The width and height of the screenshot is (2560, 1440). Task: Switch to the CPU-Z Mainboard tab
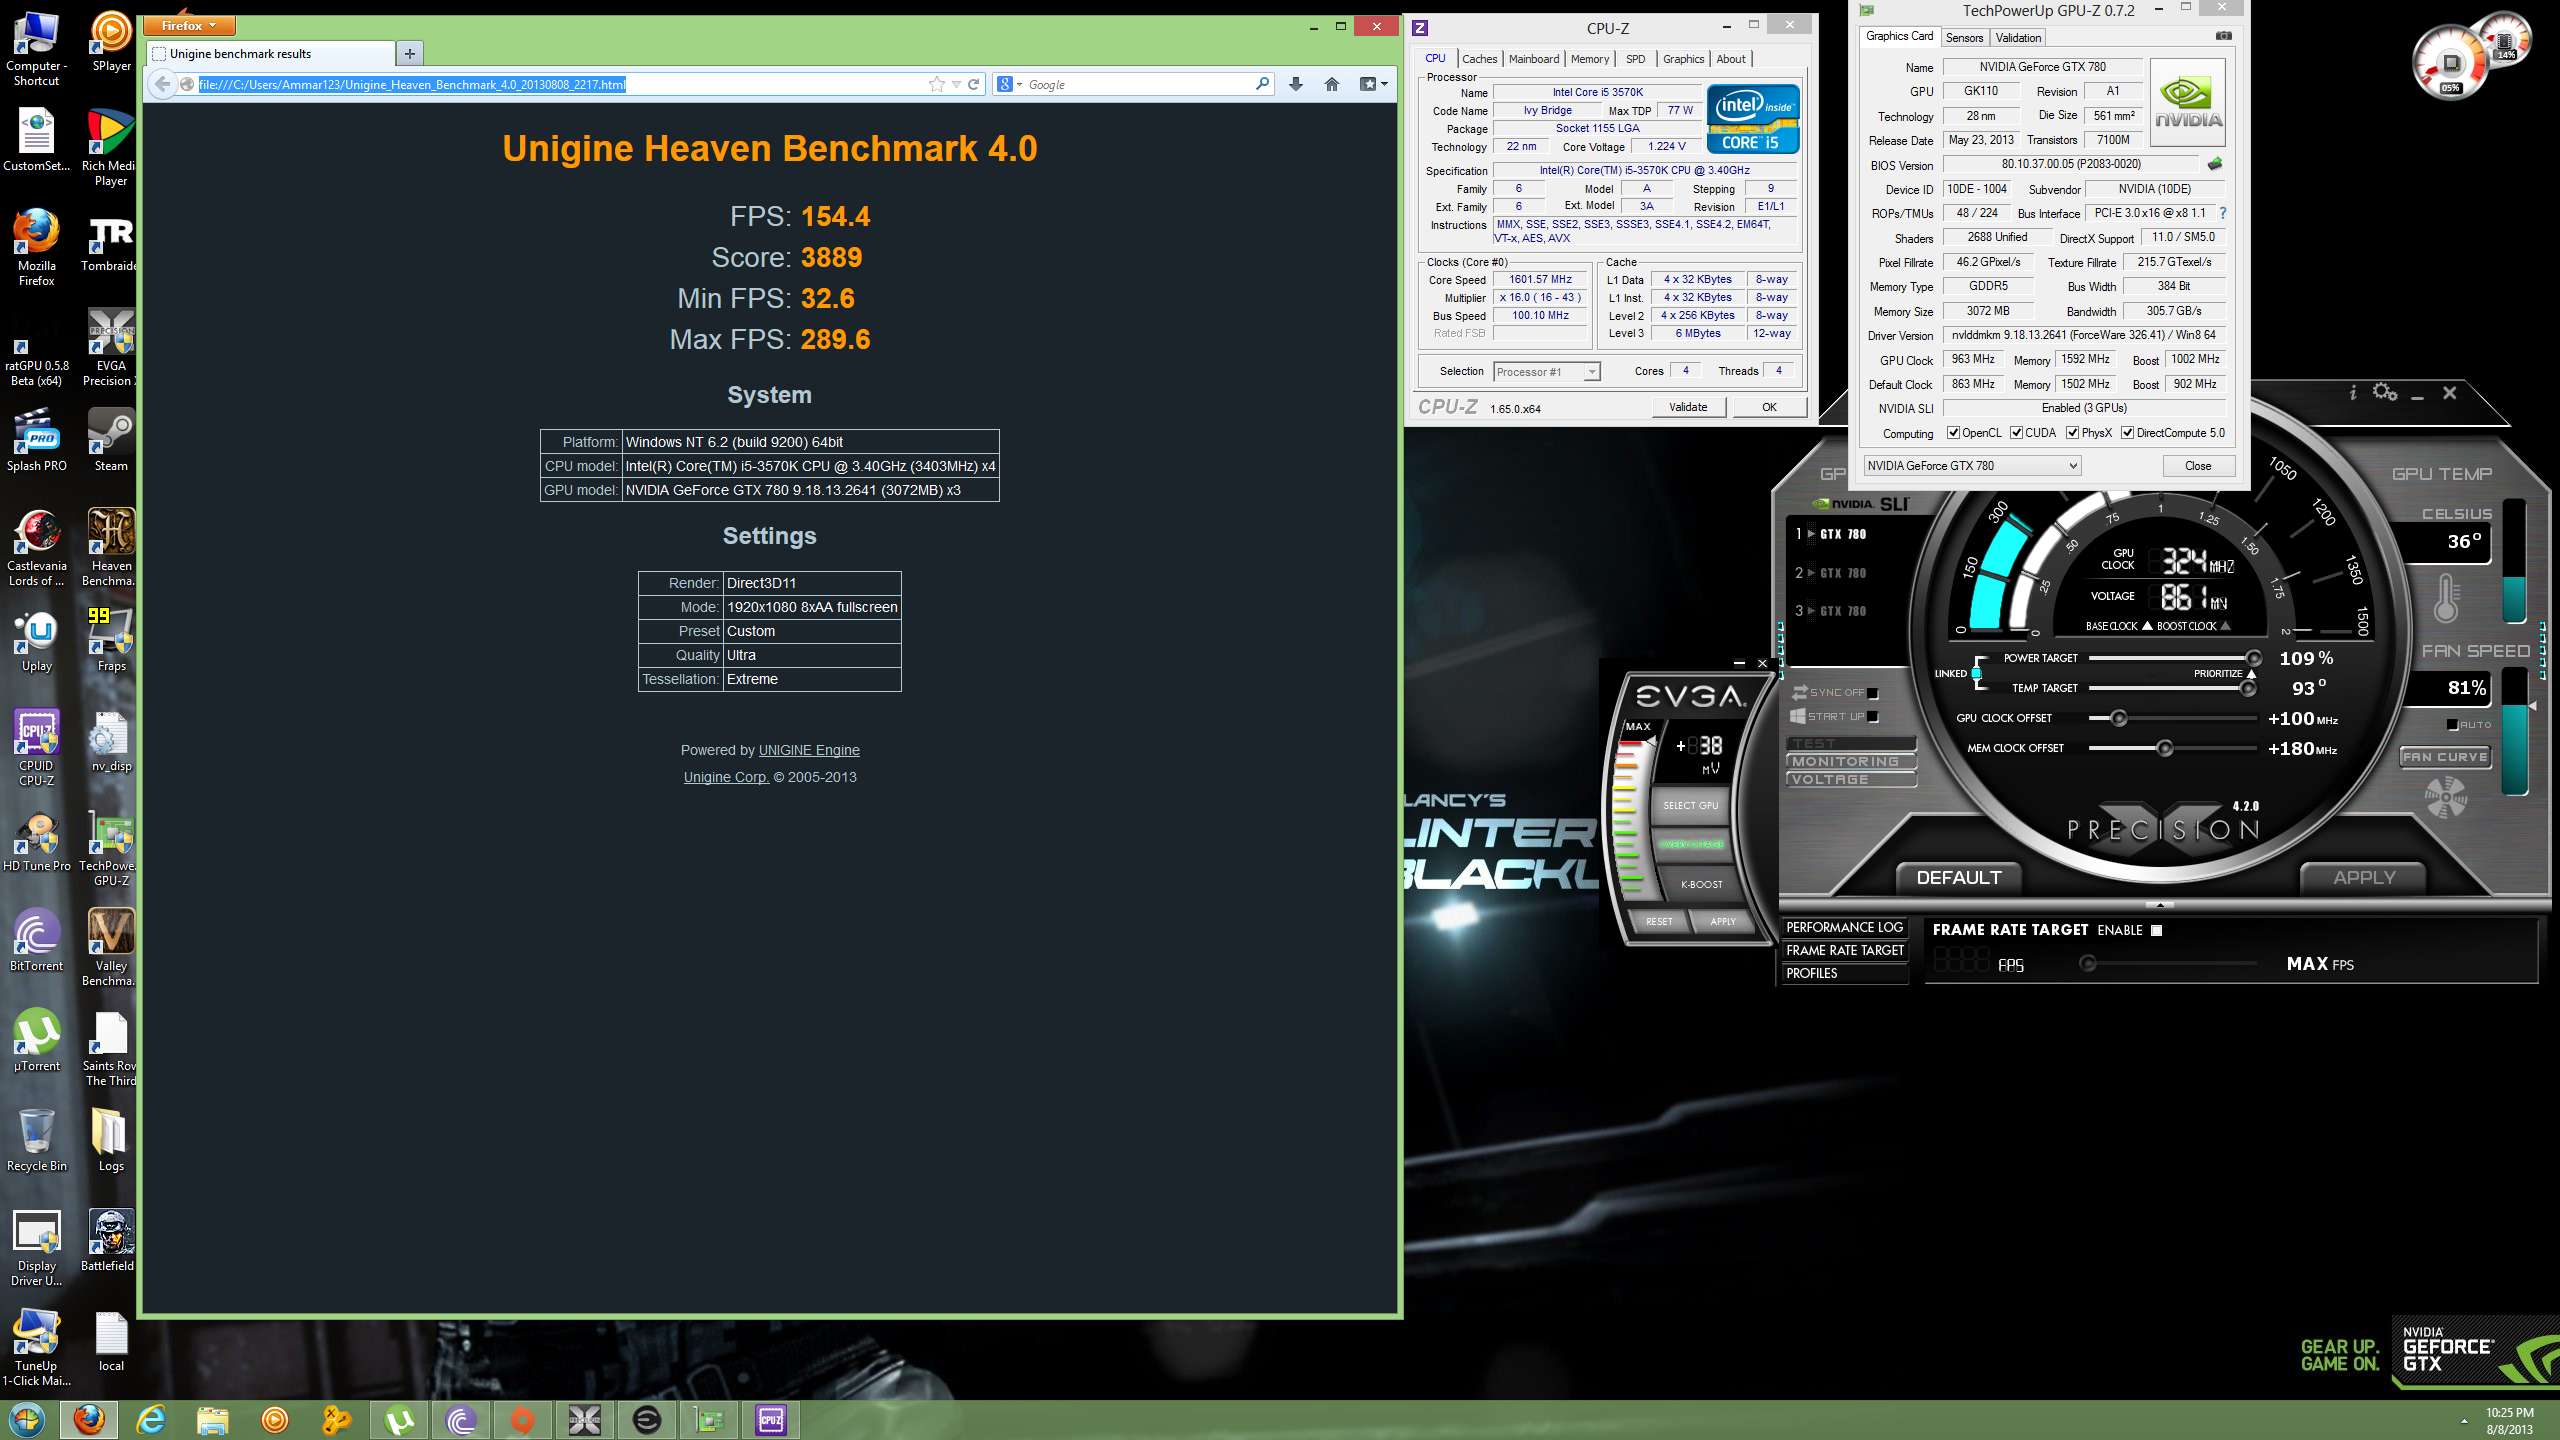[1534, 59]
